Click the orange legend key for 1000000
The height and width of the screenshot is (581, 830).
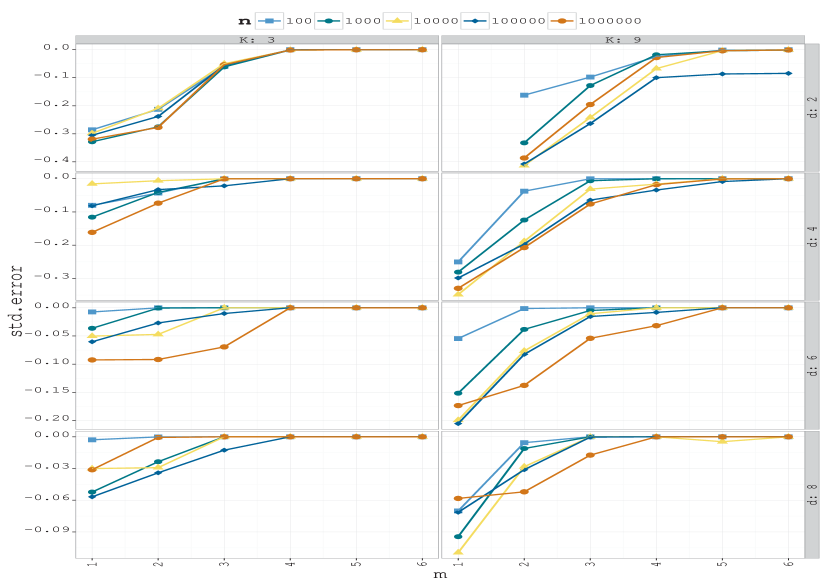(562, 21)
